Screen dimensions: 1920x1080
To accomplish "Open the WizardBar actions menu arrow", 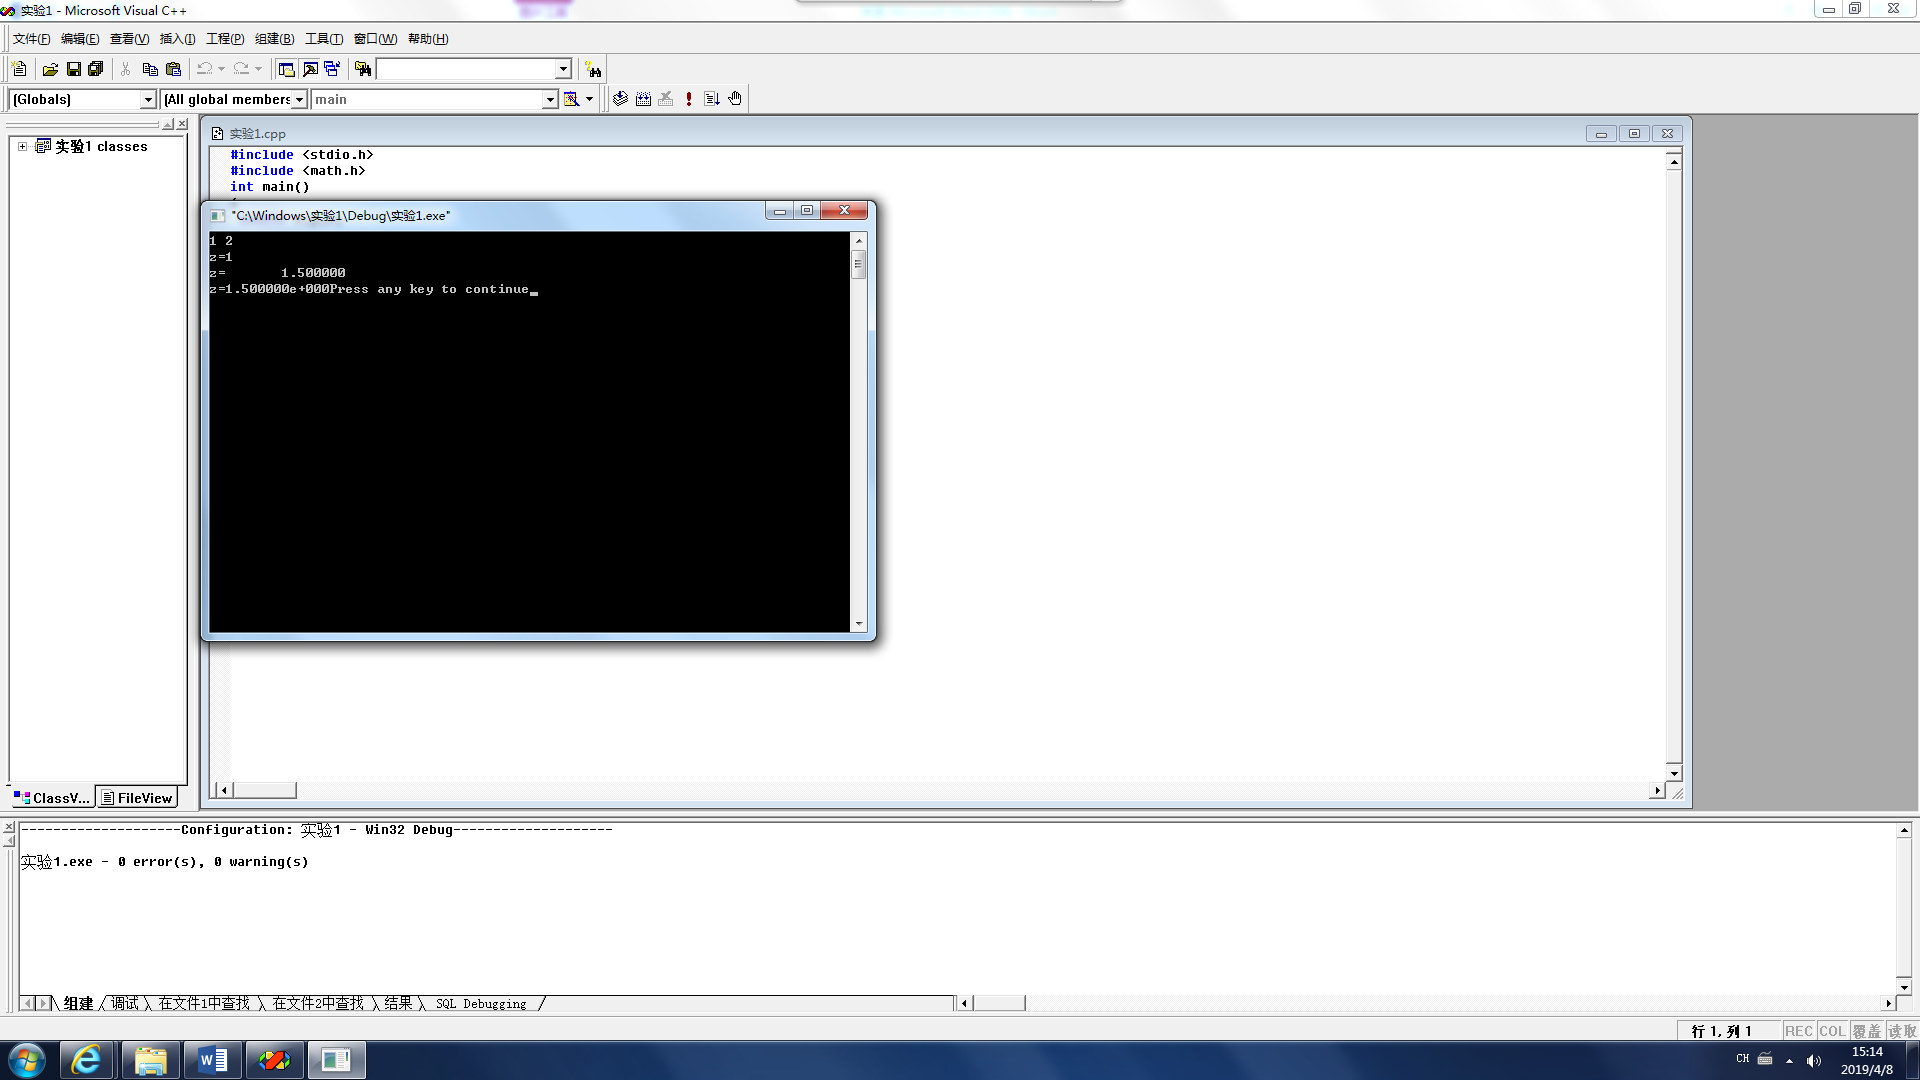I will tap(589, 99).
